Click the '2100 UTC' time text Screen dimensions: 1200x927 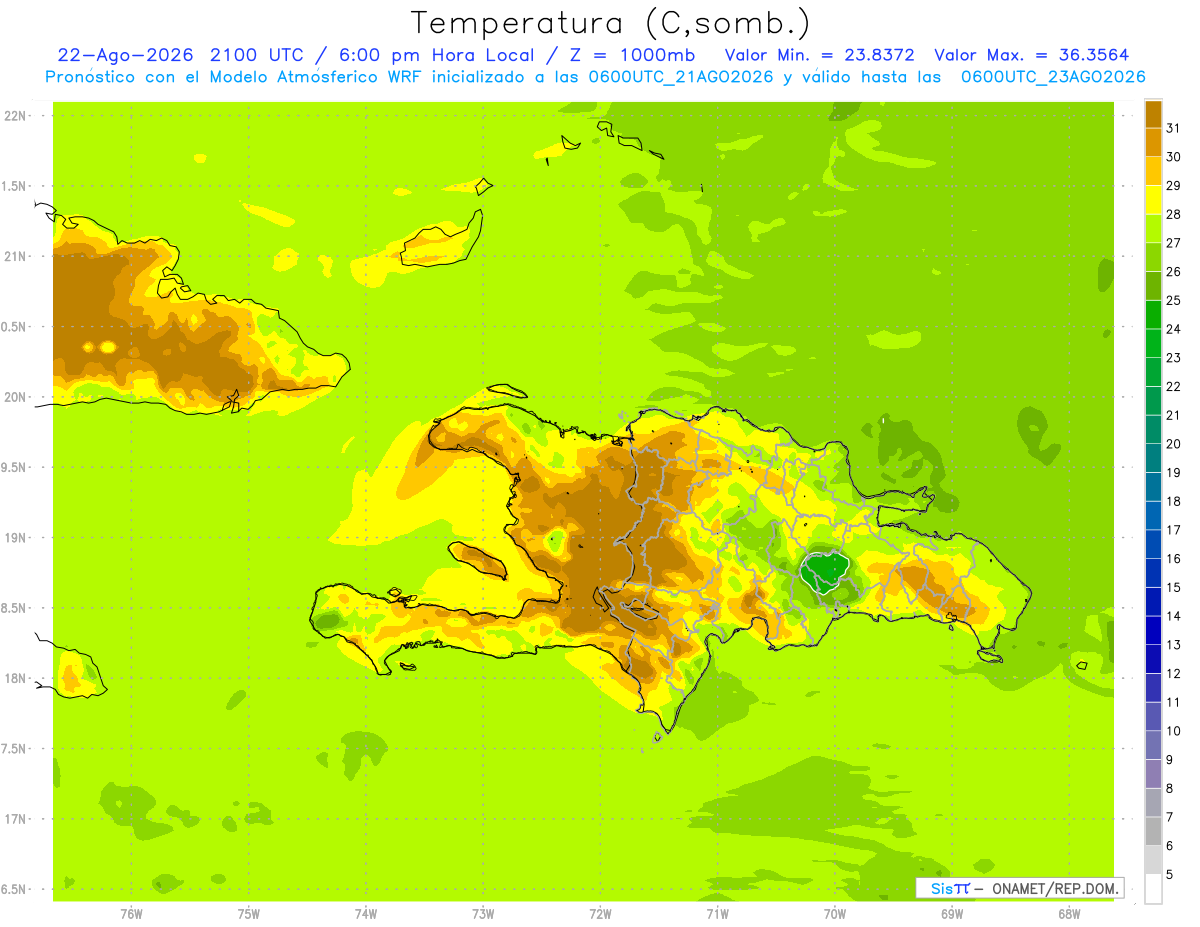coord(260,55)
